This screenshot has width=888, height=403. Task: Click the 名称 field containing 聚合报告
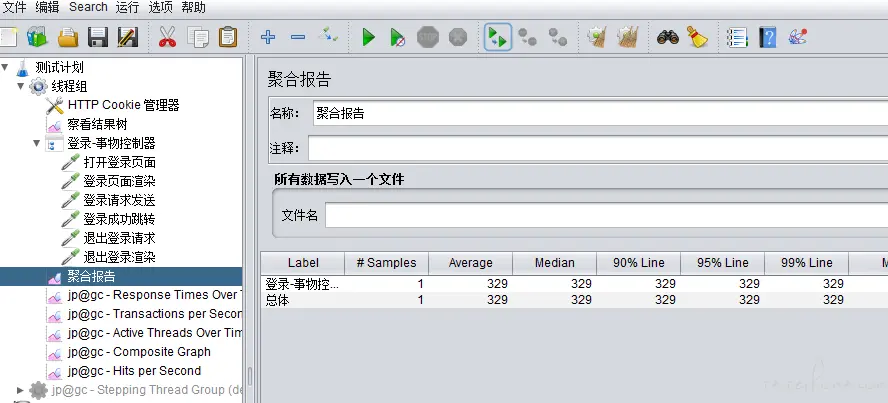[600, 113]
